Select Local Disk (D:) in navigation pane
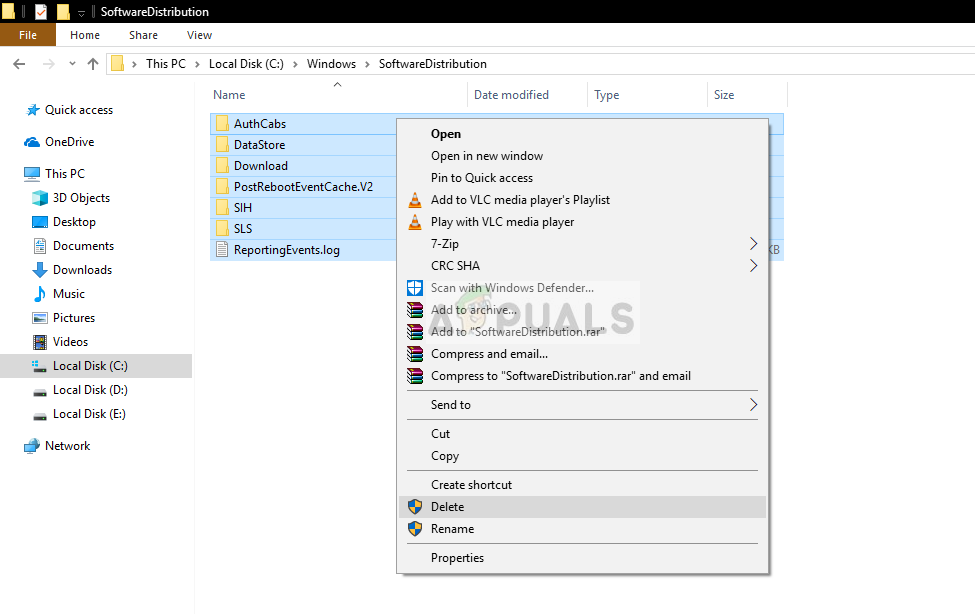Screen dimensions: 975x614 90,390
